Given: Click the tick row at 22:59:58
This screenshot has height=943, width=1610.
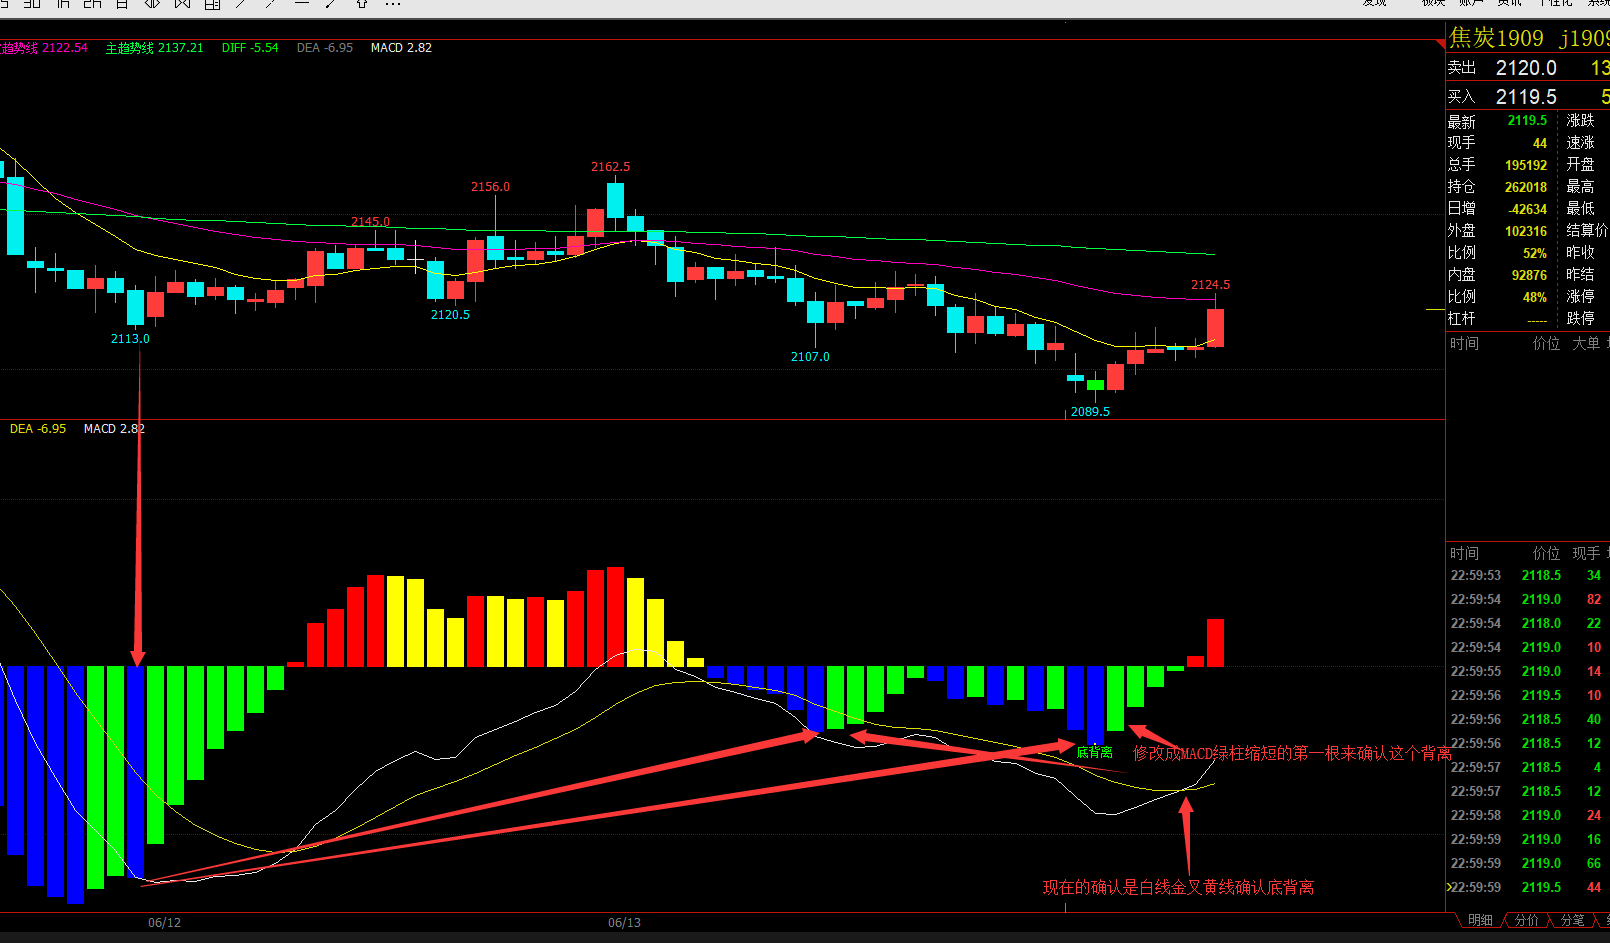Looking at the screenshot, I should pyautogui.click(x=1528, y=816).
